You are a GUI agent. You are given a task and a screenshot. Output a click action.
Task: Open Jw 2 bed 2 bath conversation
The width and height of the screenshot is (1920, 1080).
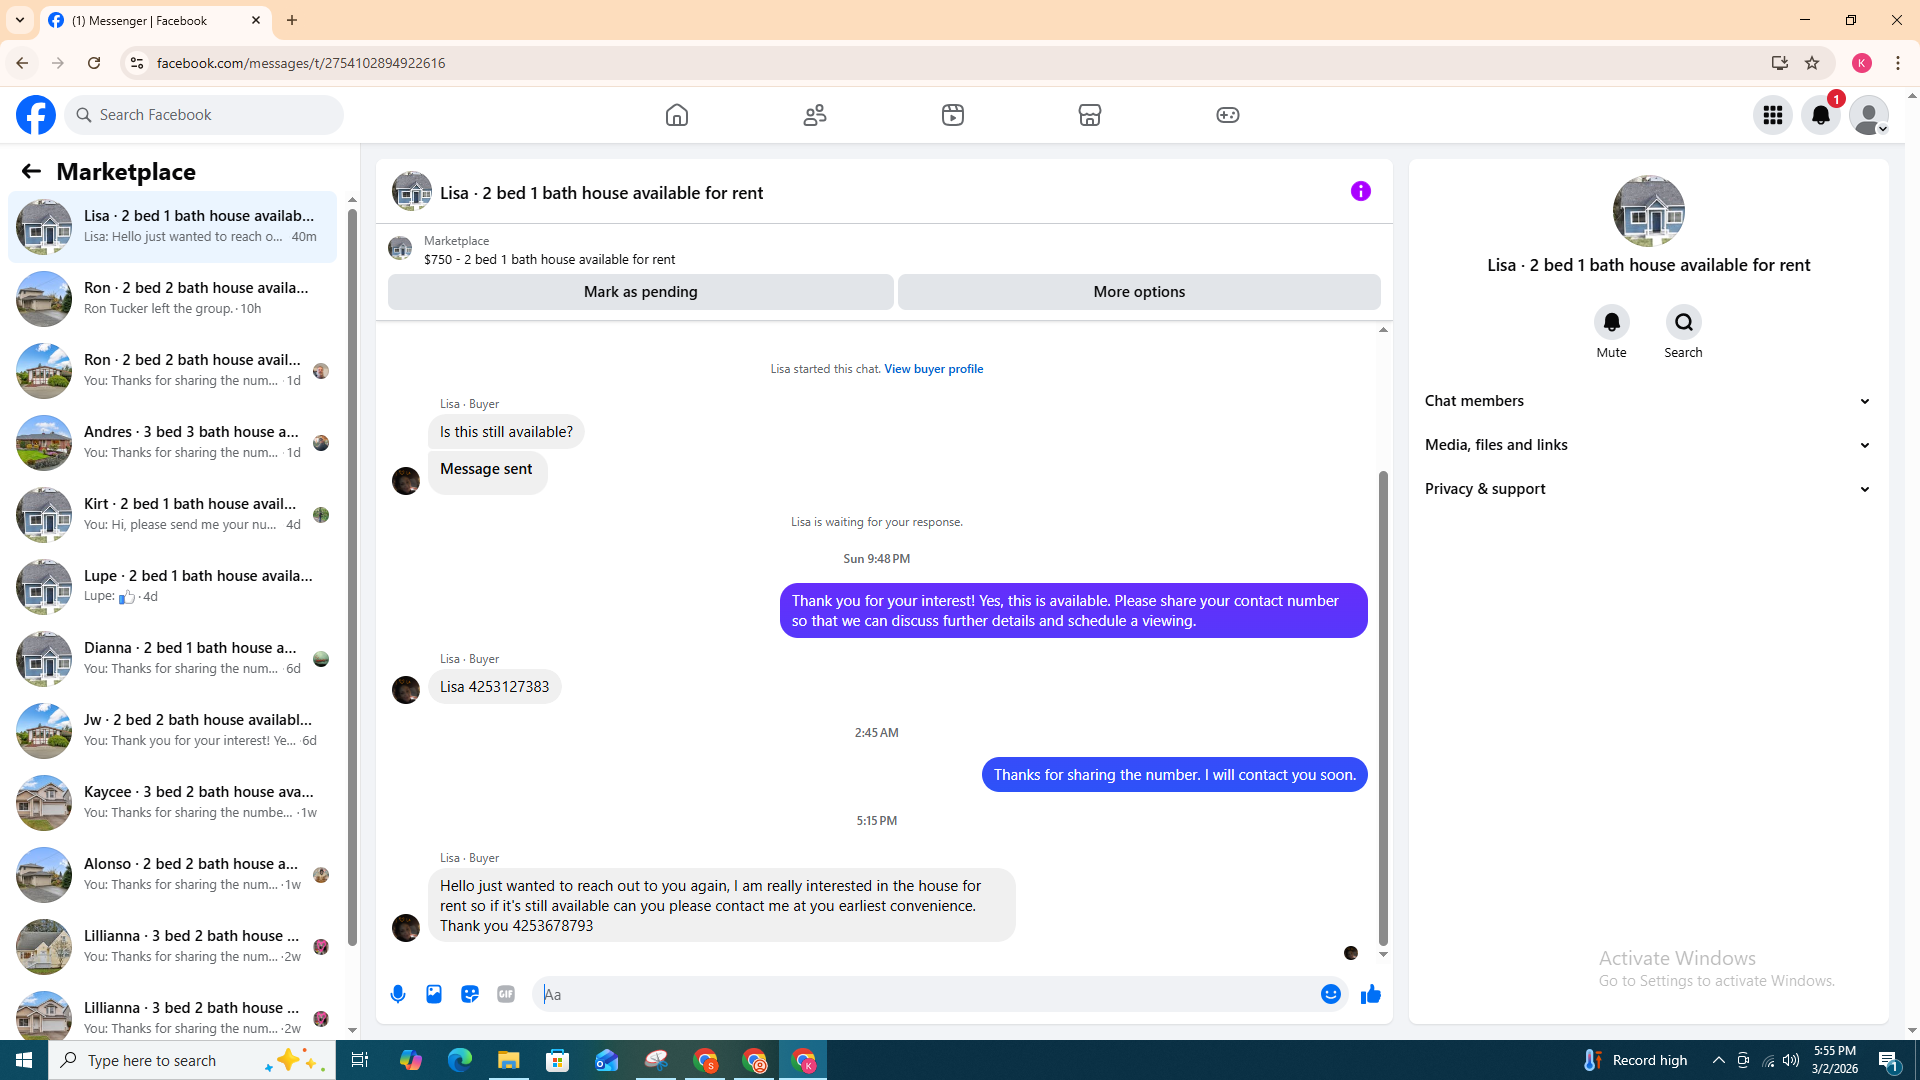pos(172,730)
